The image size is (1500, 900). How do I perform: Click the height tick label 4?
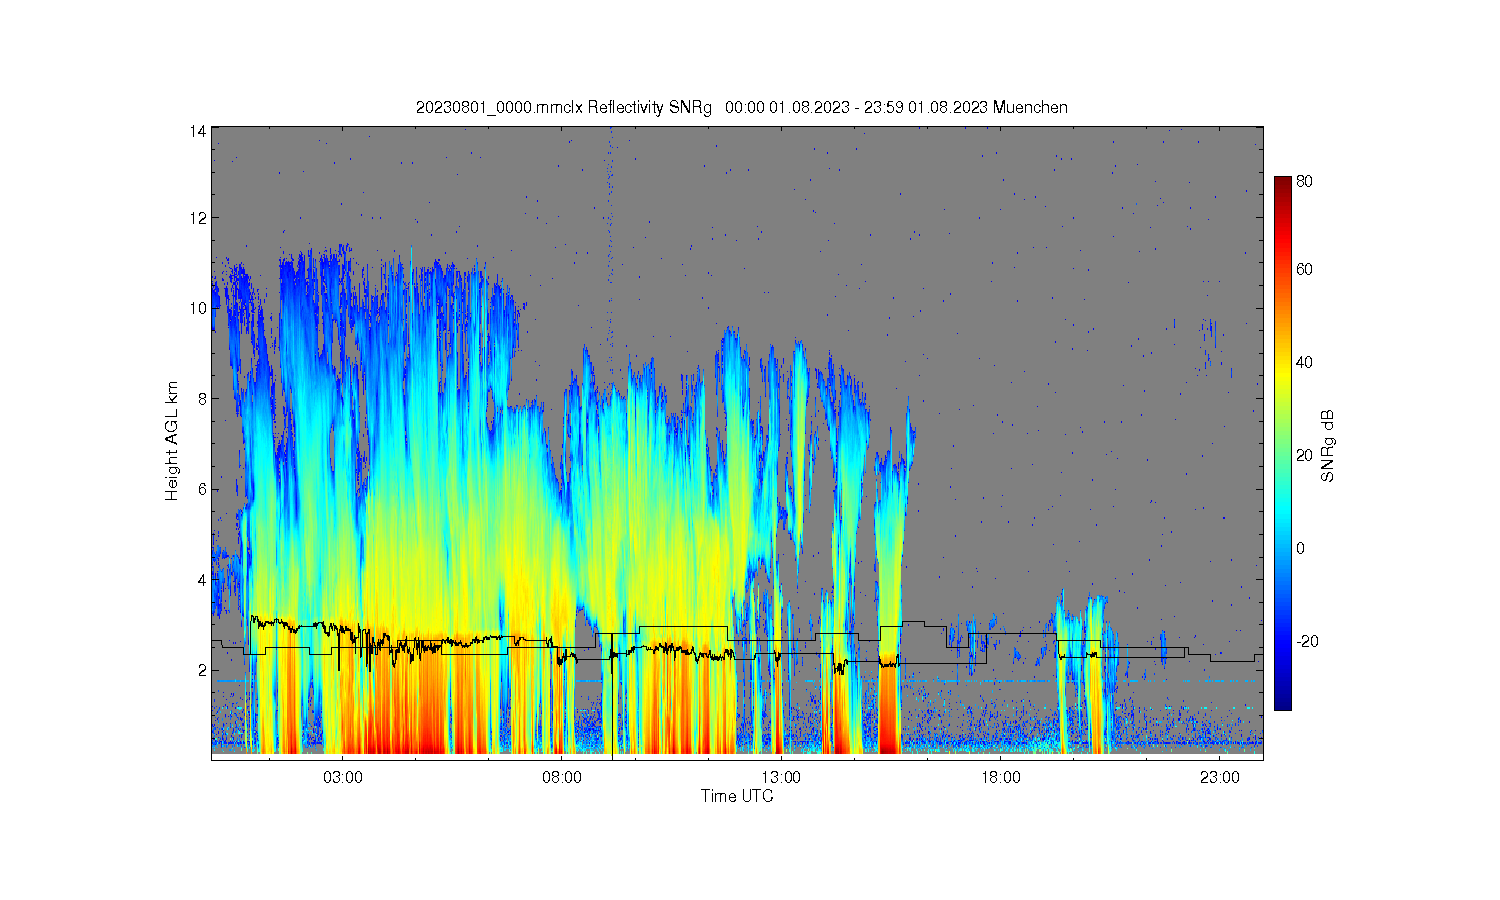pyautogui.click(x=202, y=580)
